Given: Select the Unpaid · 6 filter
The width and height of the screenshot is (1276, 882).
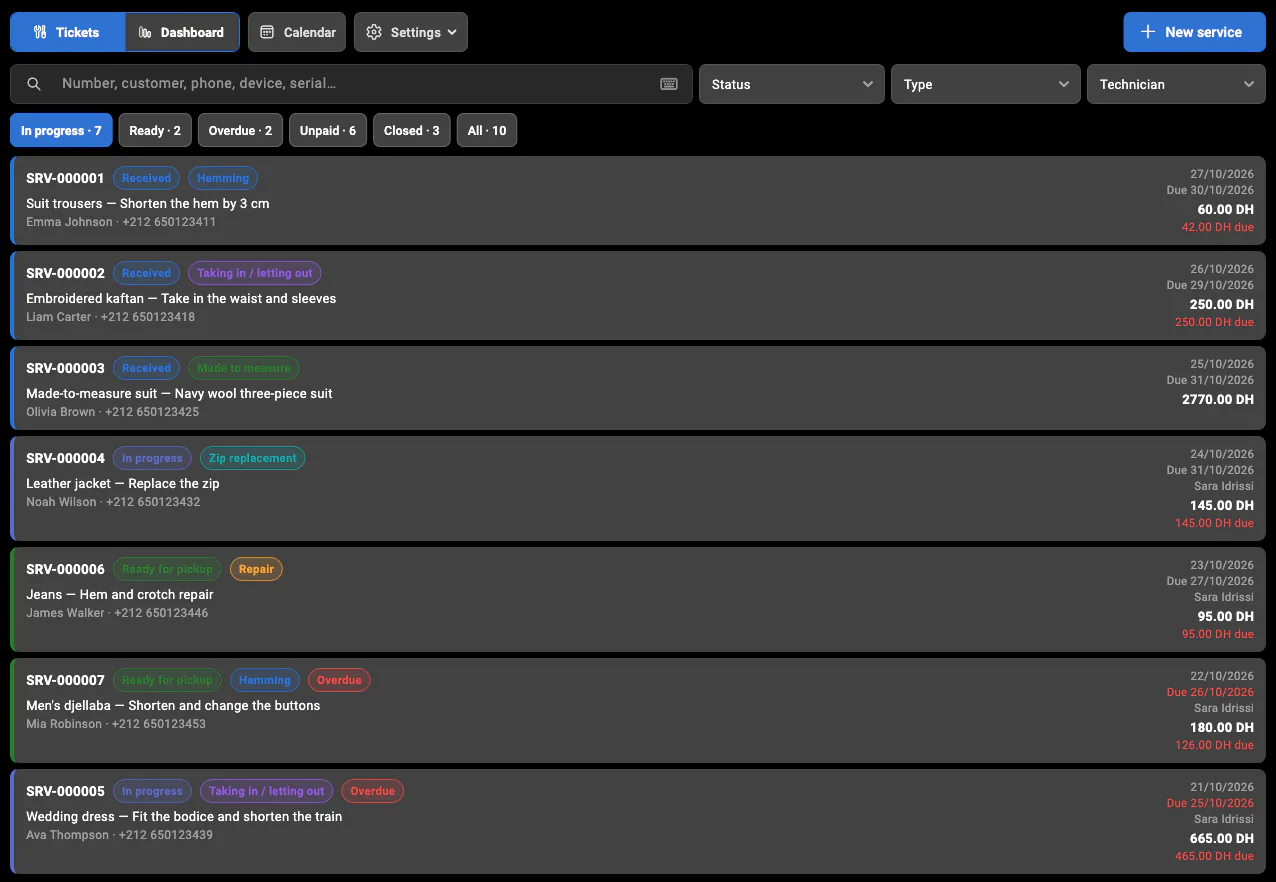Looking at the screenshot, I should 328,130.
